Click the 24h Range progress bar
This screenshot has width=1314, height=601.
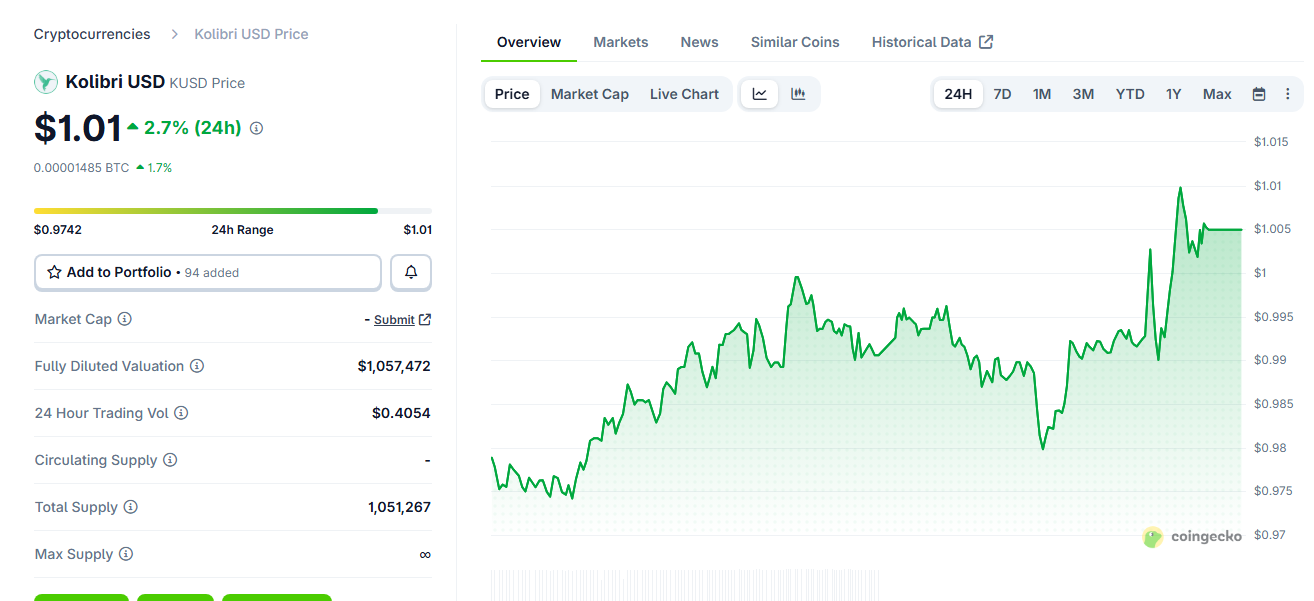point(233,211)
